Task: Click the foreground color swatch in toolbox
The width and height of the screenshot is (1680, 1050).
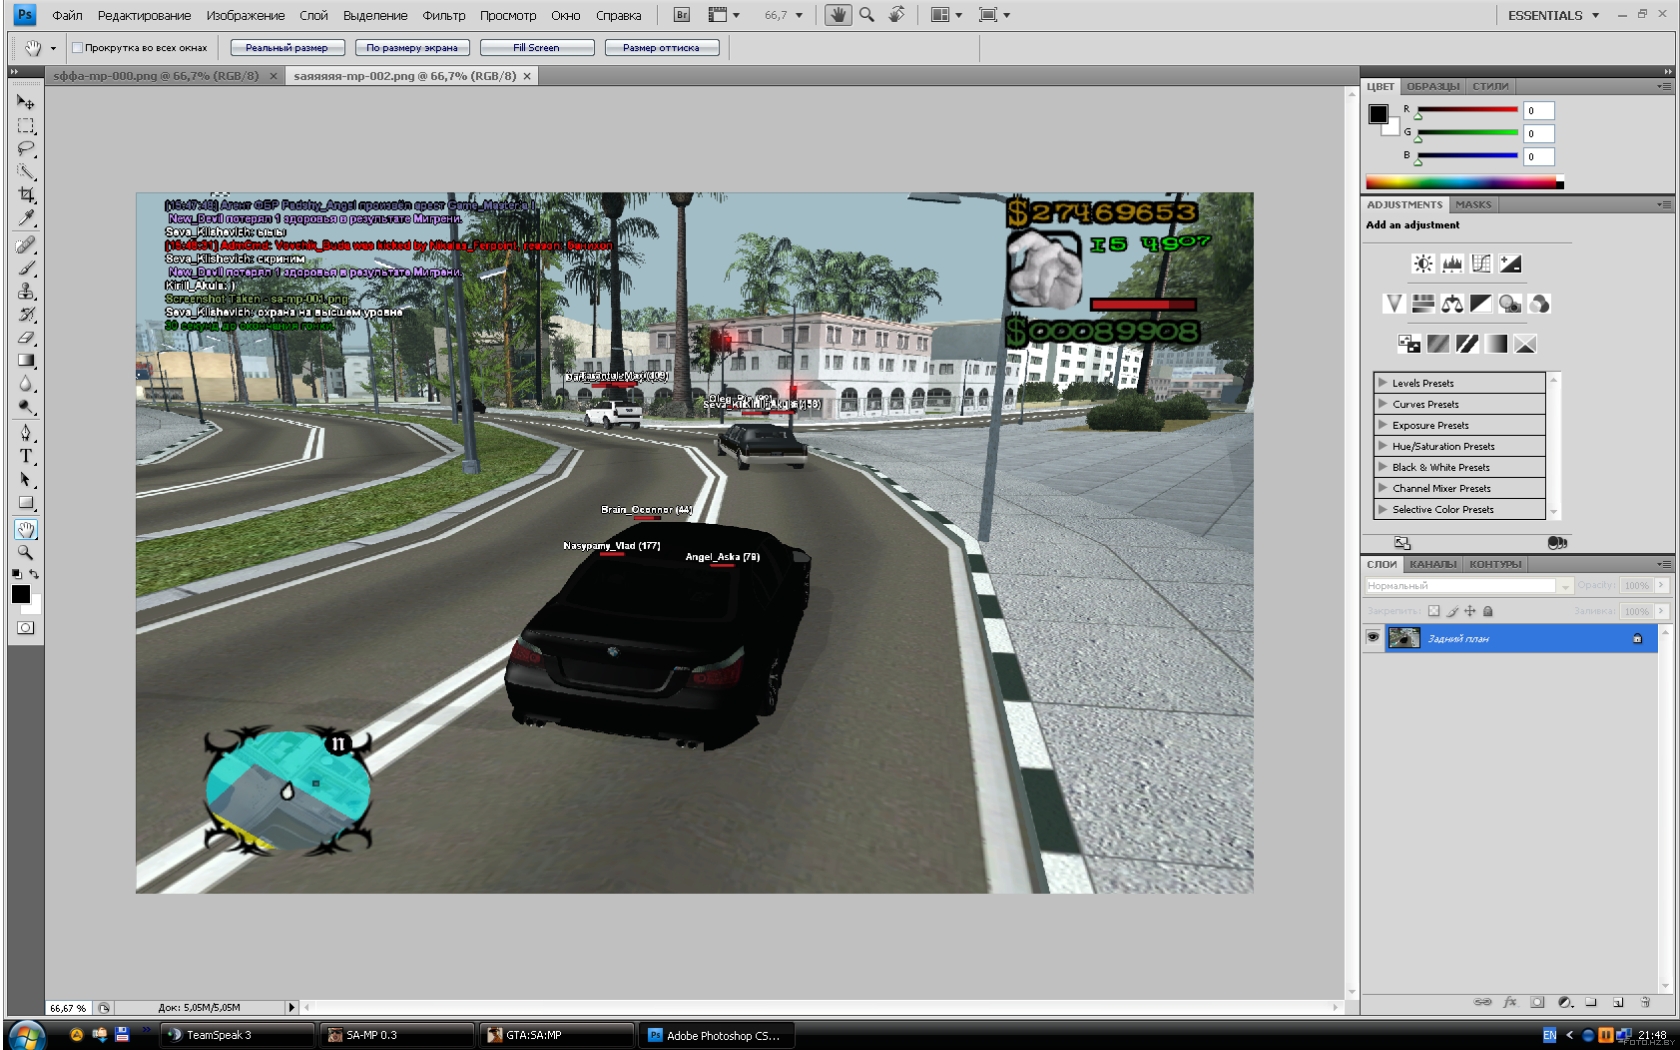Action: (x=20, y=594)
